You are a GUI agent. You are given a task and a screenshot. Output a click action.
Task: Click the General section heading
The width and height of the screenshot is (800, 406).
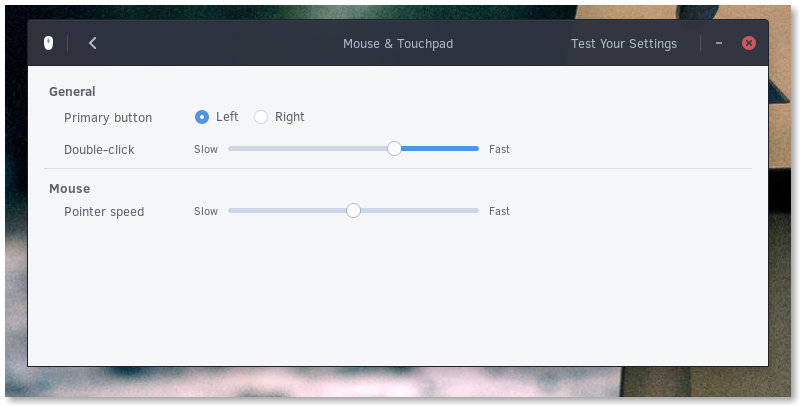(x=72, y=92)
